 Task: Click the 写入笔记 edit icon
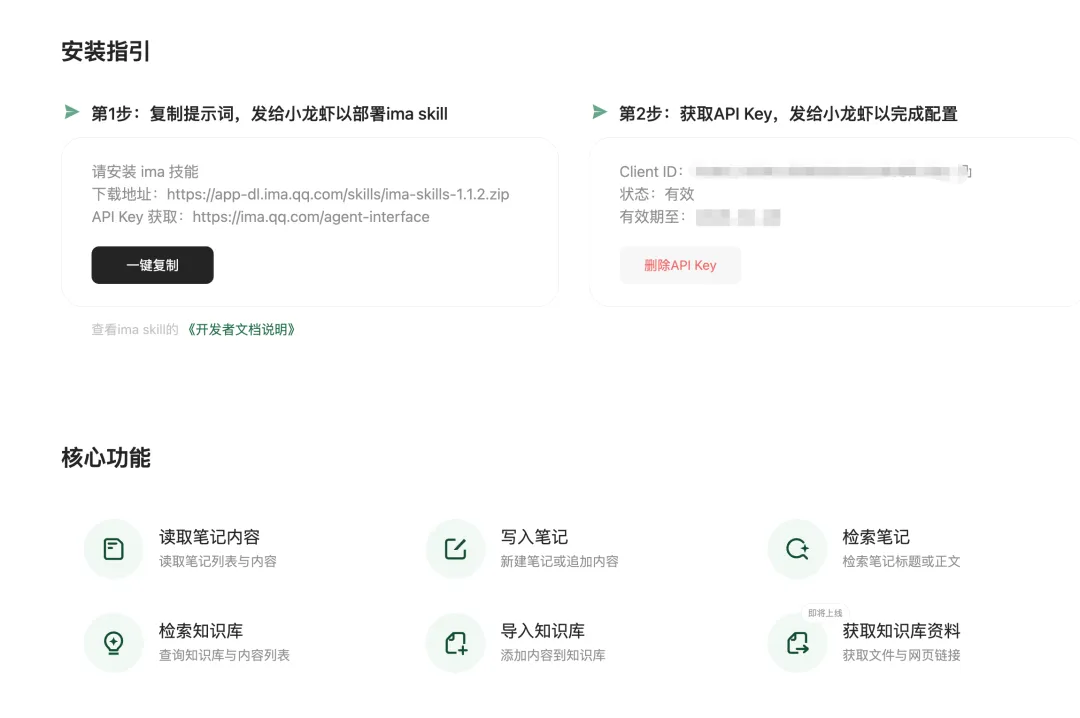coord(455,549)
